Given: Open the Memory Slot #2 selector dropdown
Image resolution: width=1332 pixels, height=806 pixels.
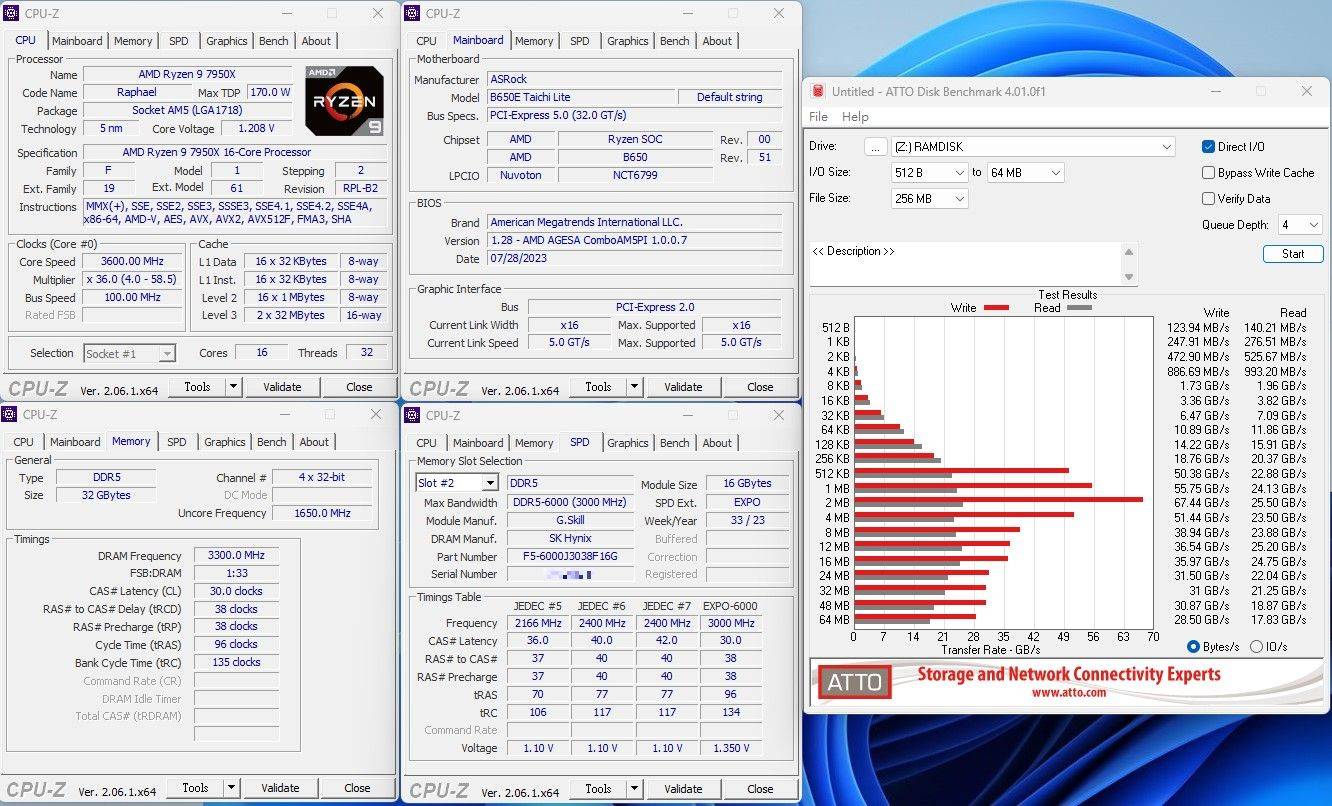Looking at the screenshot, I should point(488,483).
